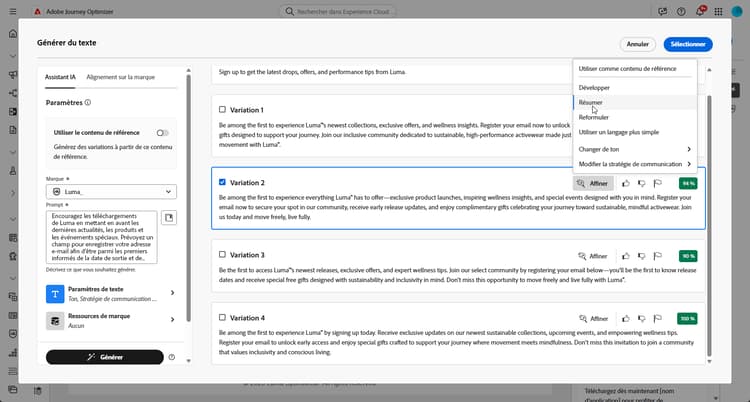Screen dimensions: 750x402
Task: Switch to Alignement sur la marque tab
Action: pos(121,77)
